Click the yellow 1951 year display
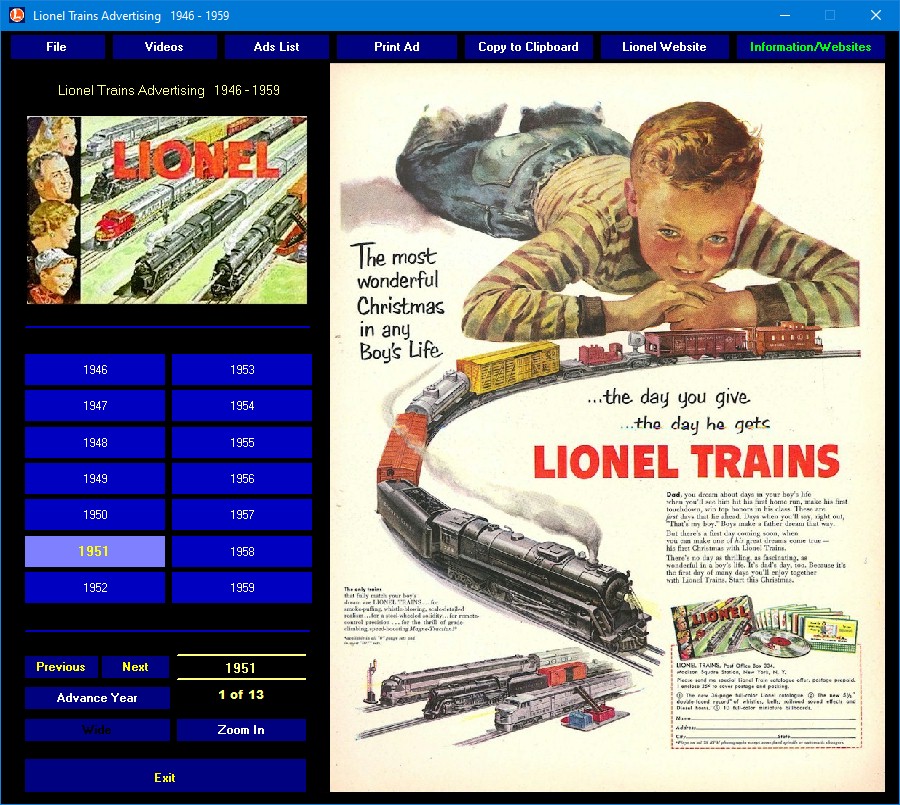Image resolution: width=900 pixels, height=805 pixels. [240, 668]
